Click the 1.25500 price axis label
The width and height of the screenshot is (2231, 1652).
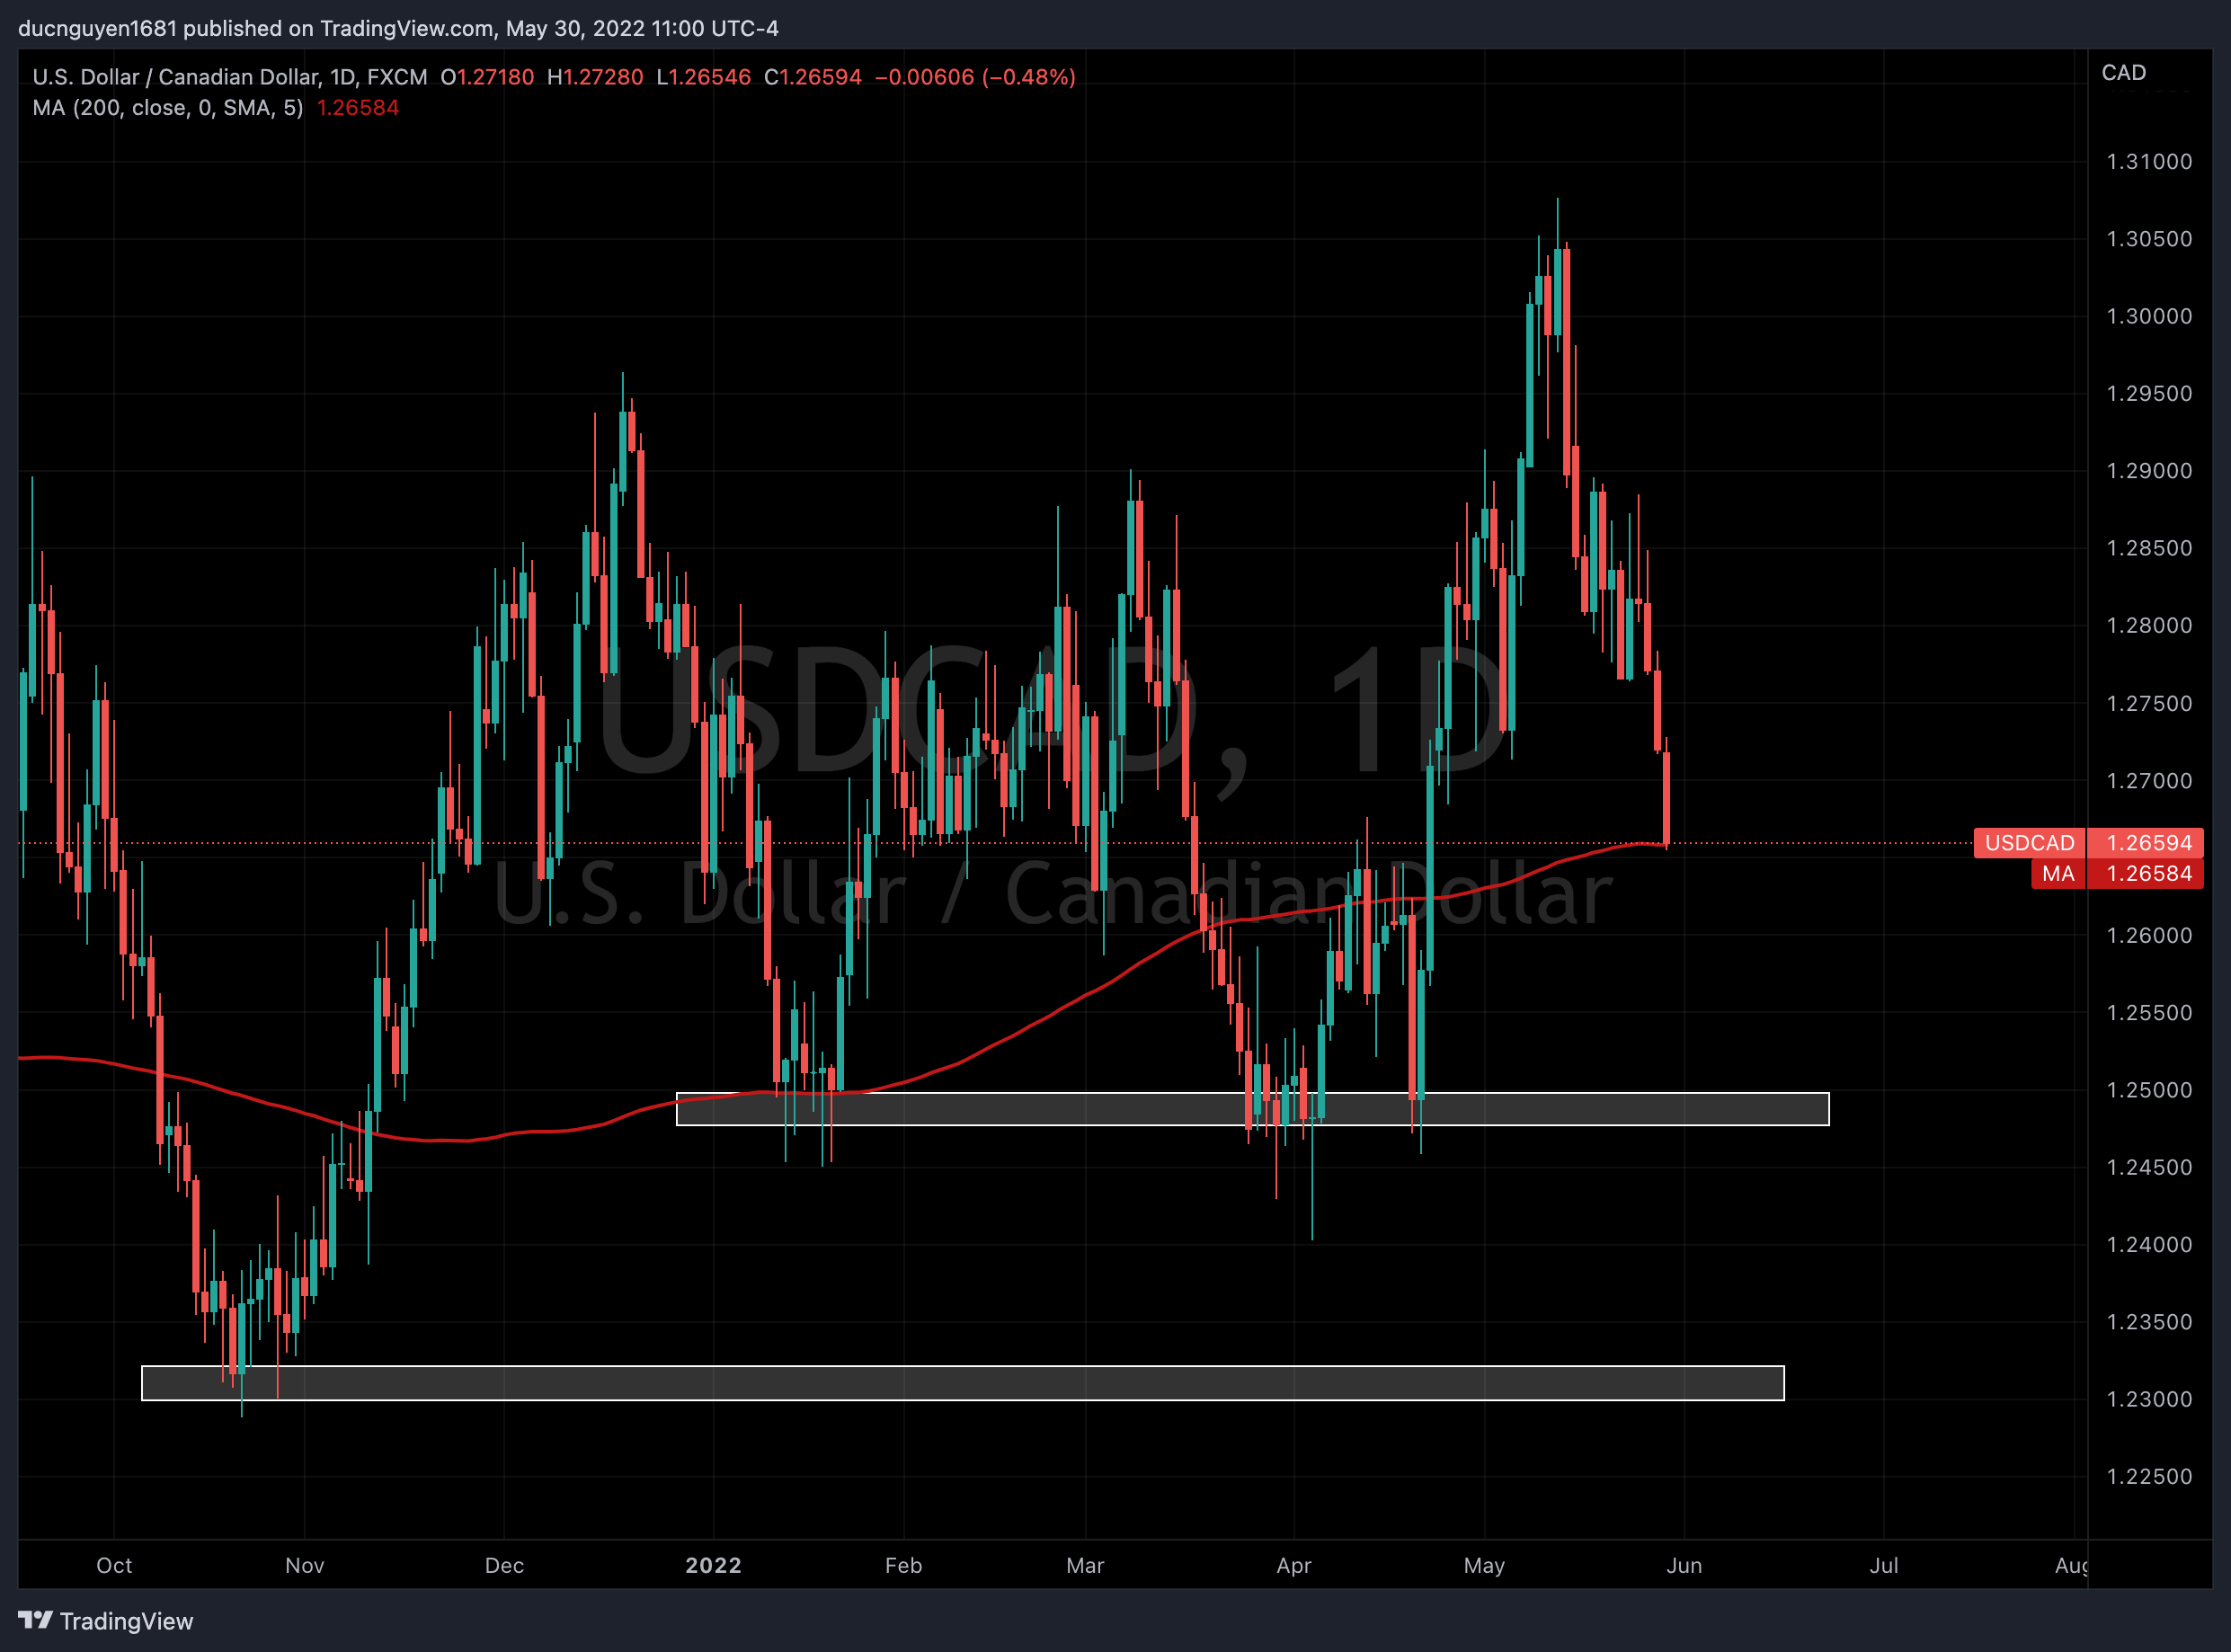[x=2149, y=1012]
